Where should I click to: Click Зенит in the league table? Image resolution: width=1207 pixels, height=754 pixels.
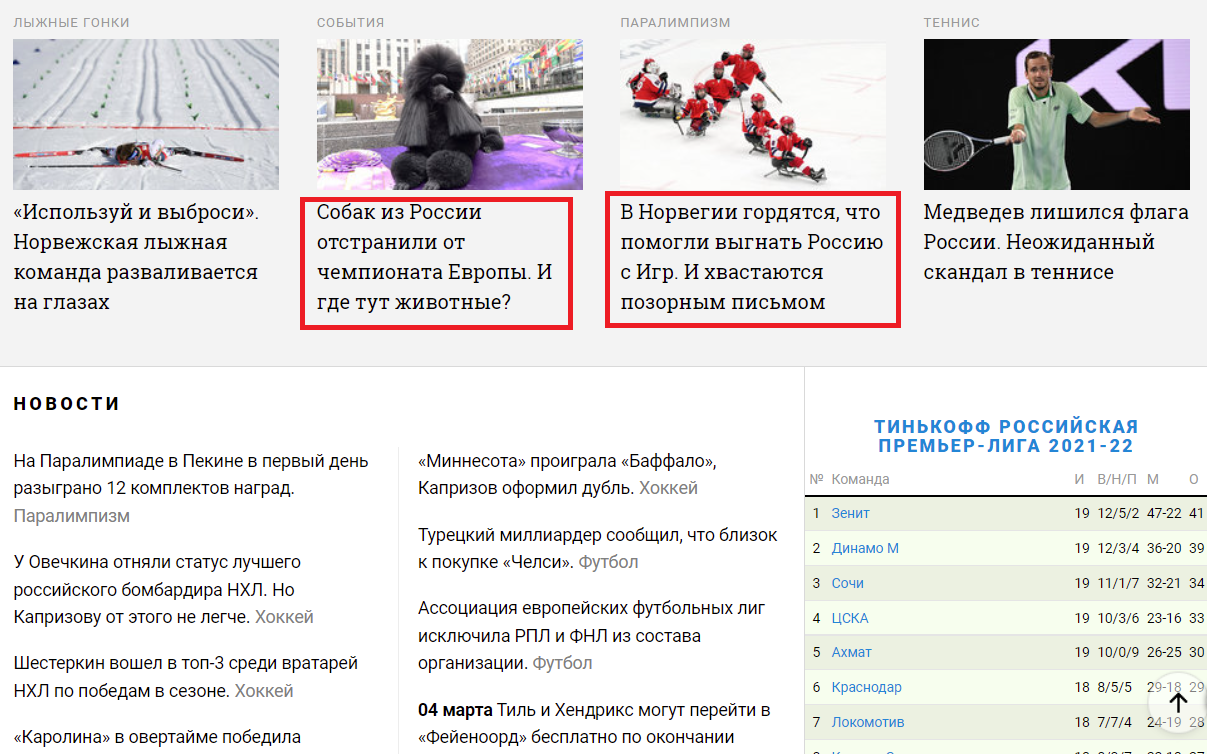850,513
